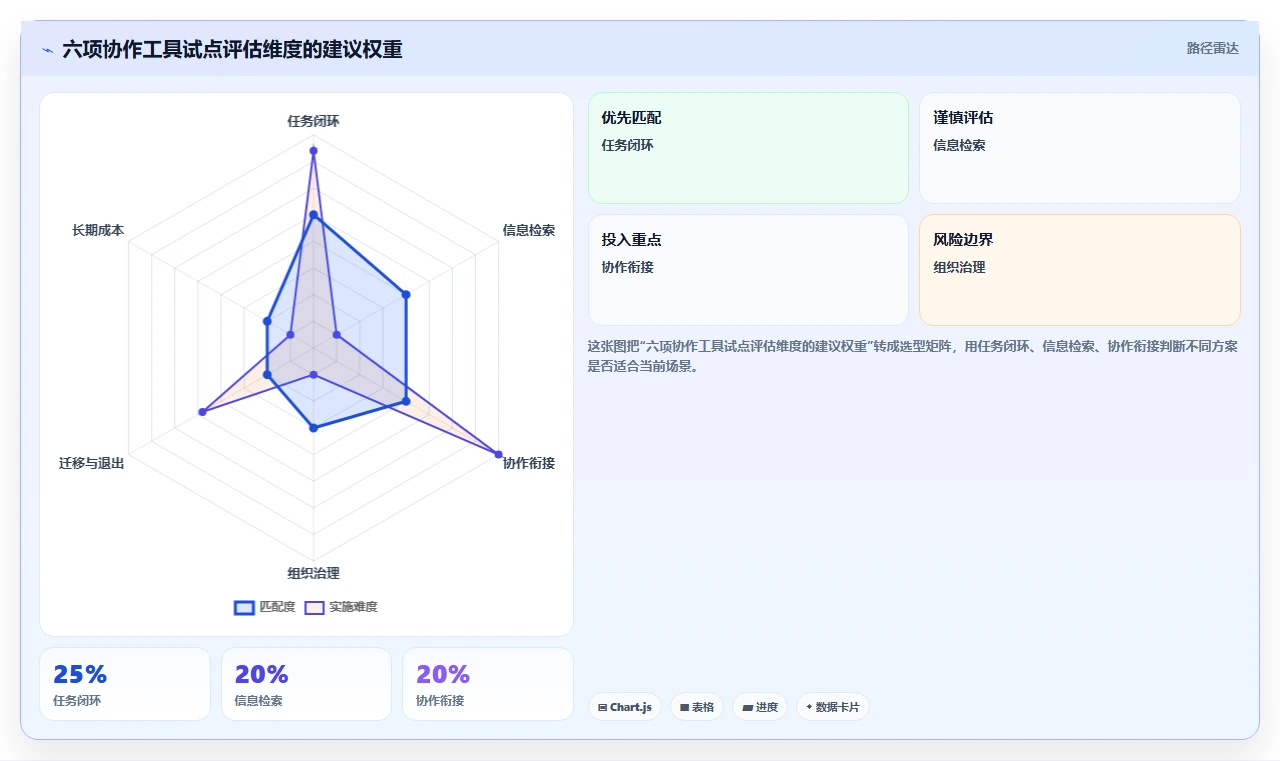
Task: Click the 路径雷达 label in header
Action: [x=1213, y=48]
